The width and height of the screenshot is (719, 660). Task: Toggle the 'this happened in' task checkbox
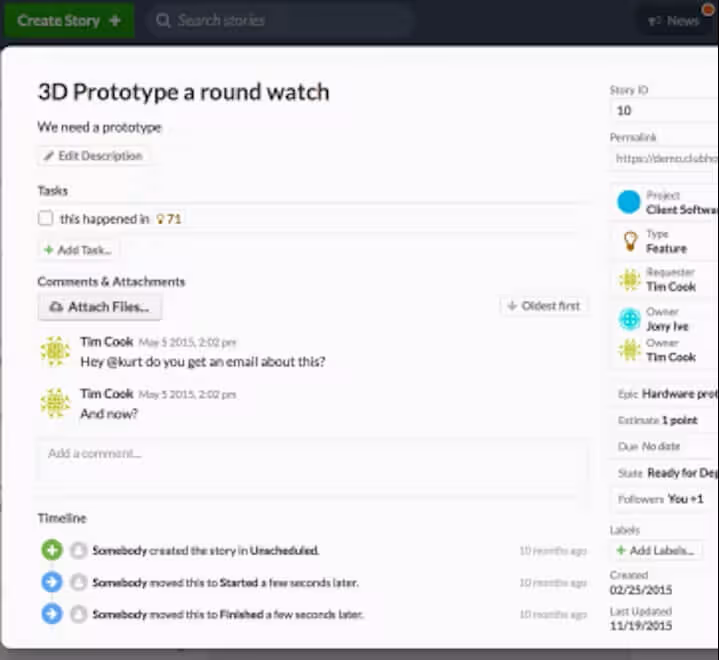45,218
